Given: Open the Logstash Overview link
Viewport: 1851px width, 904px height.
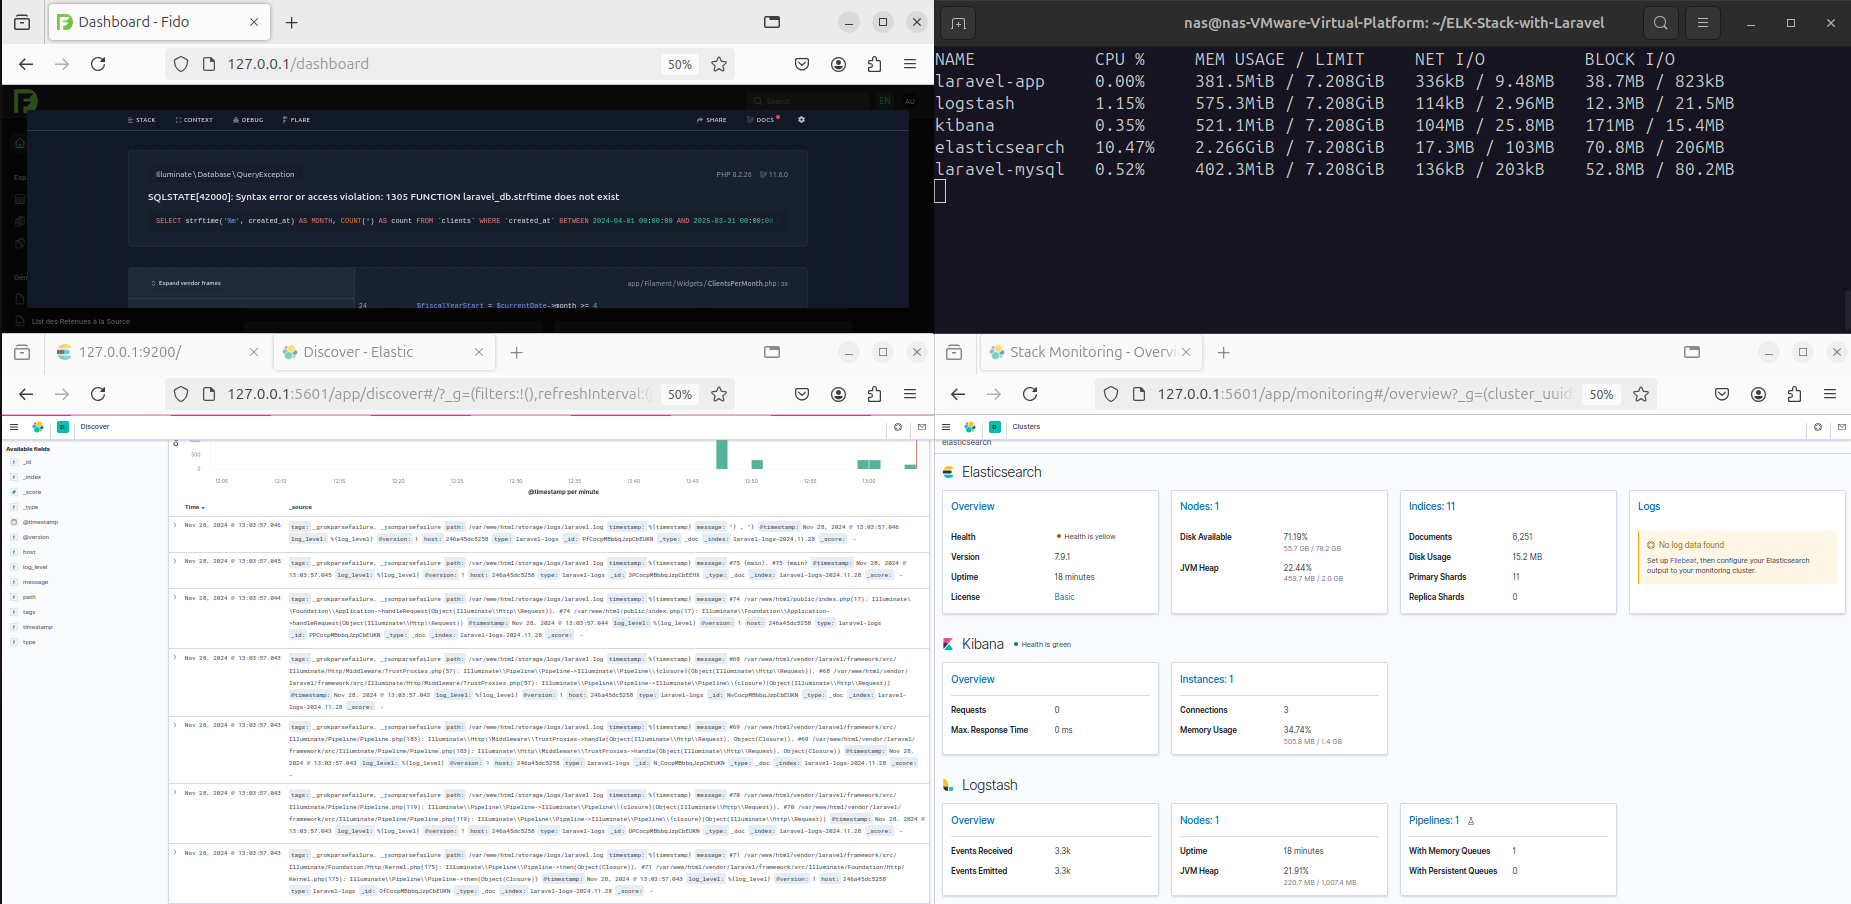Looking at the screenshot, I should pyautogui.click(x=973, y=821).
